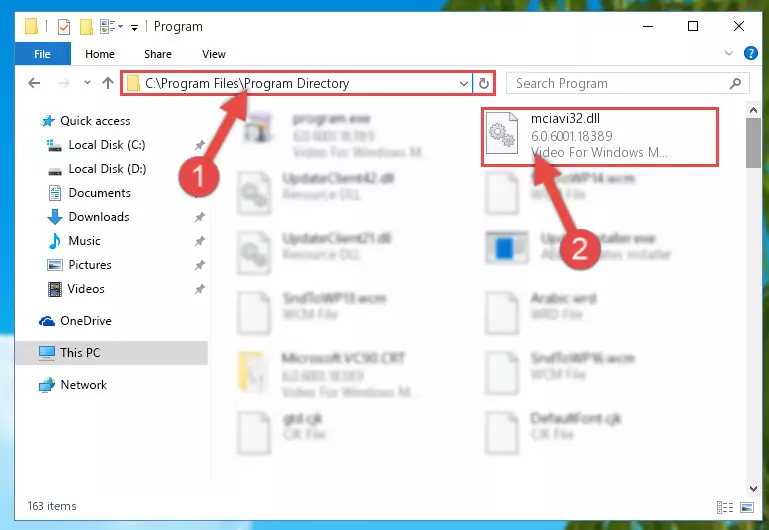Click the mciavi32.dll gear file icon
The height and width of the screenshot is (530, 769).
pyautogui.click(x=502, y=133)
